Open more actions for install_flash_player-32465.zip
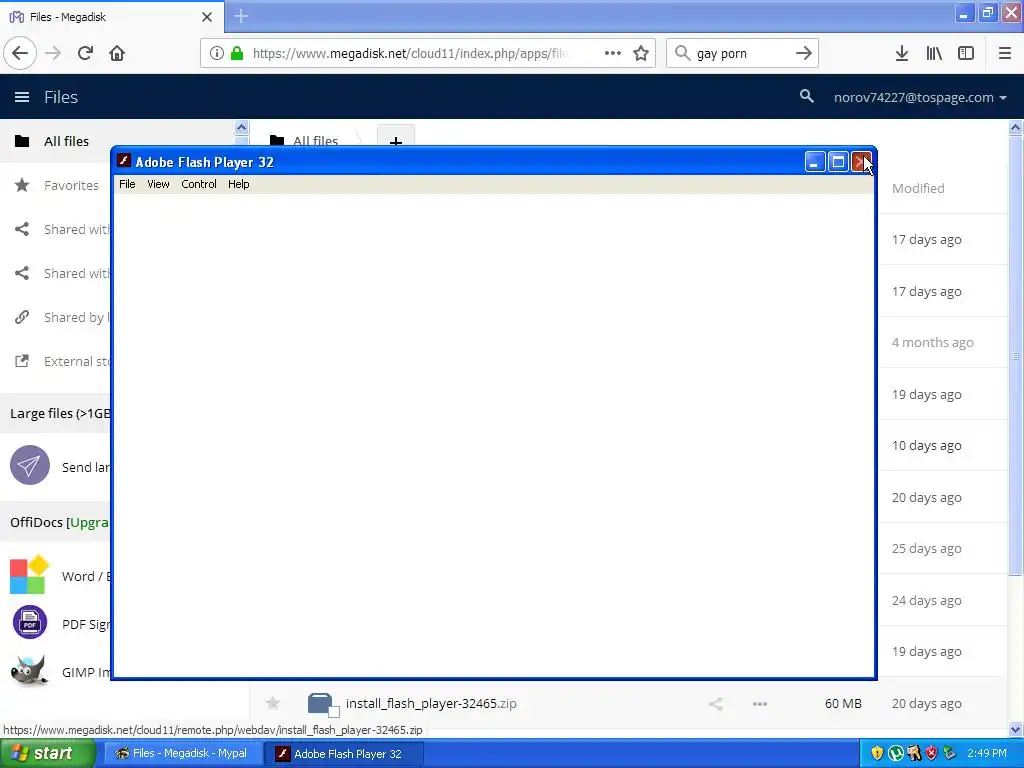This screenshot has width=1024, height=768. coord(760,703)
